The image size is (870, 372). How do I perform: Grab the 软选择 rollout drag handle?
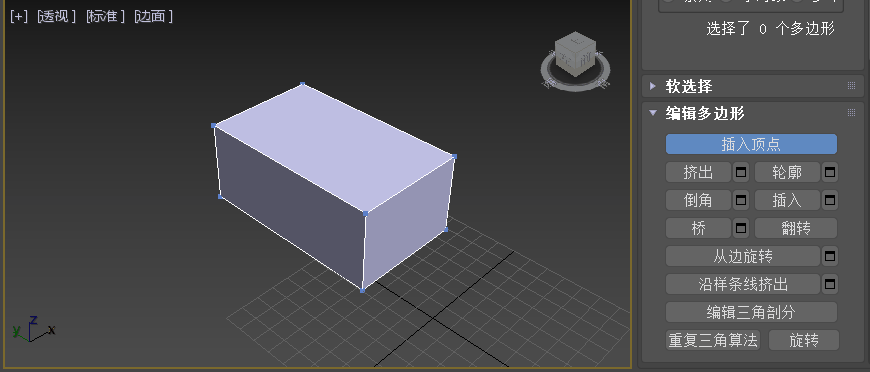tap(851, 86)
